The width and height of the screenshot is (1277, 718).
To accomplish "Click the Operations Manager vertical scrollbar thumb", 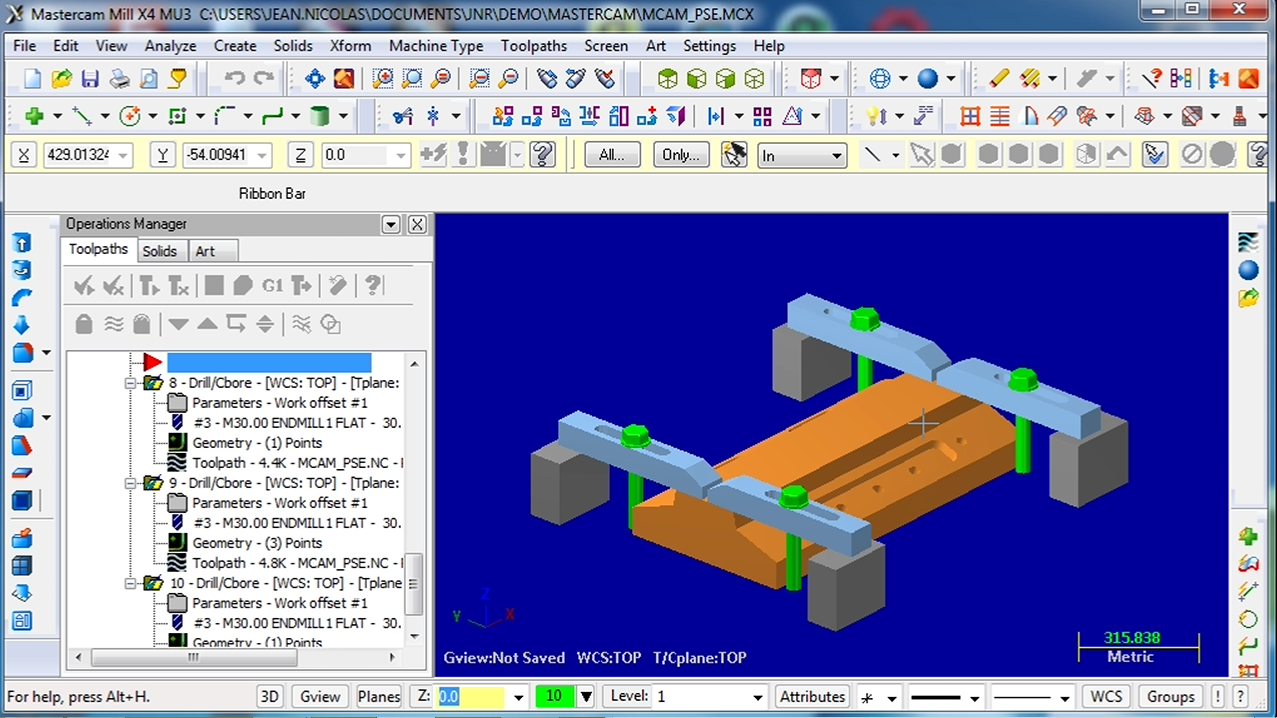I will [x=414, y=584].
